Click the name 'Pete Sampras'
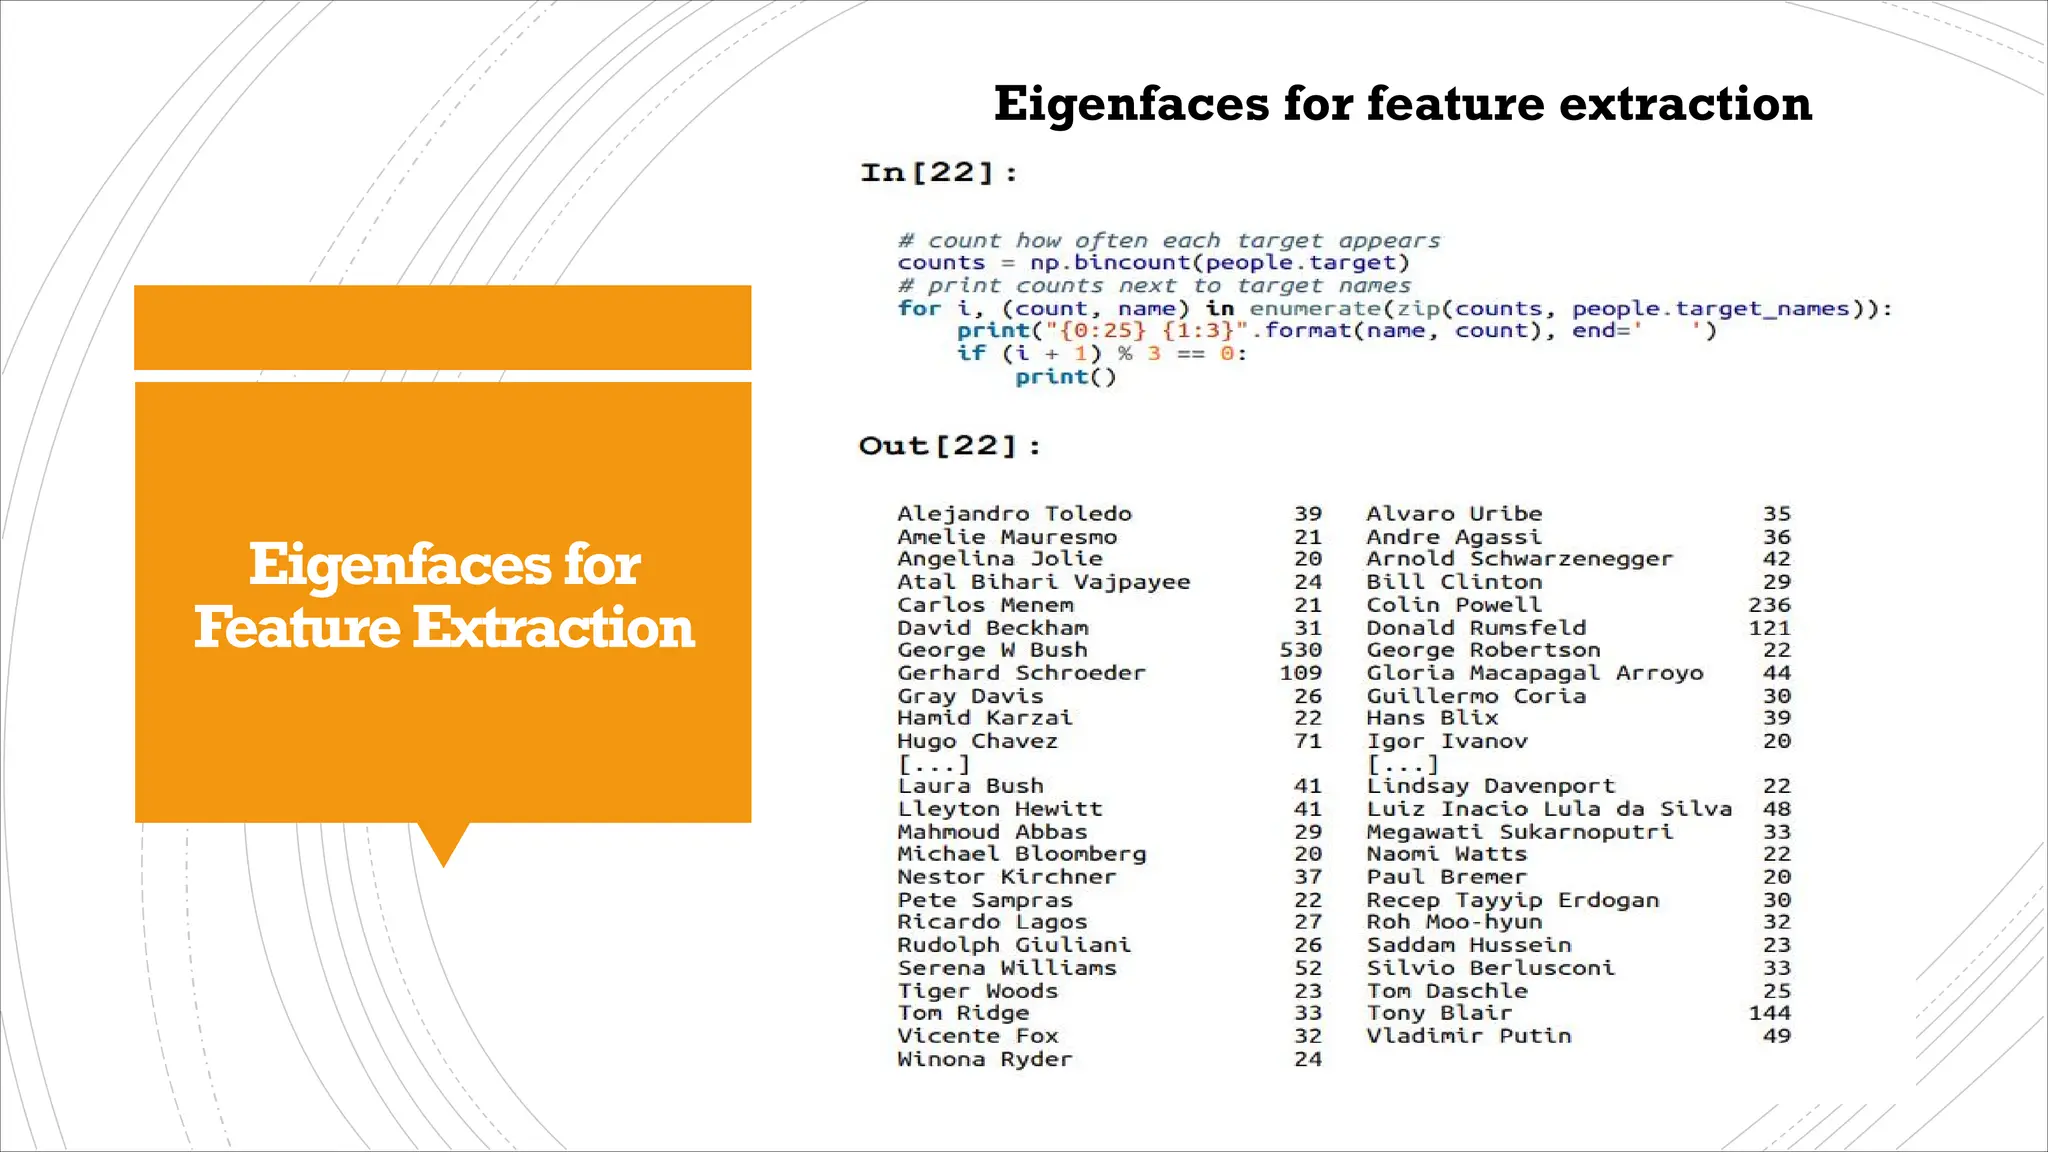Screen dimensions: 2048x1152 985,900
